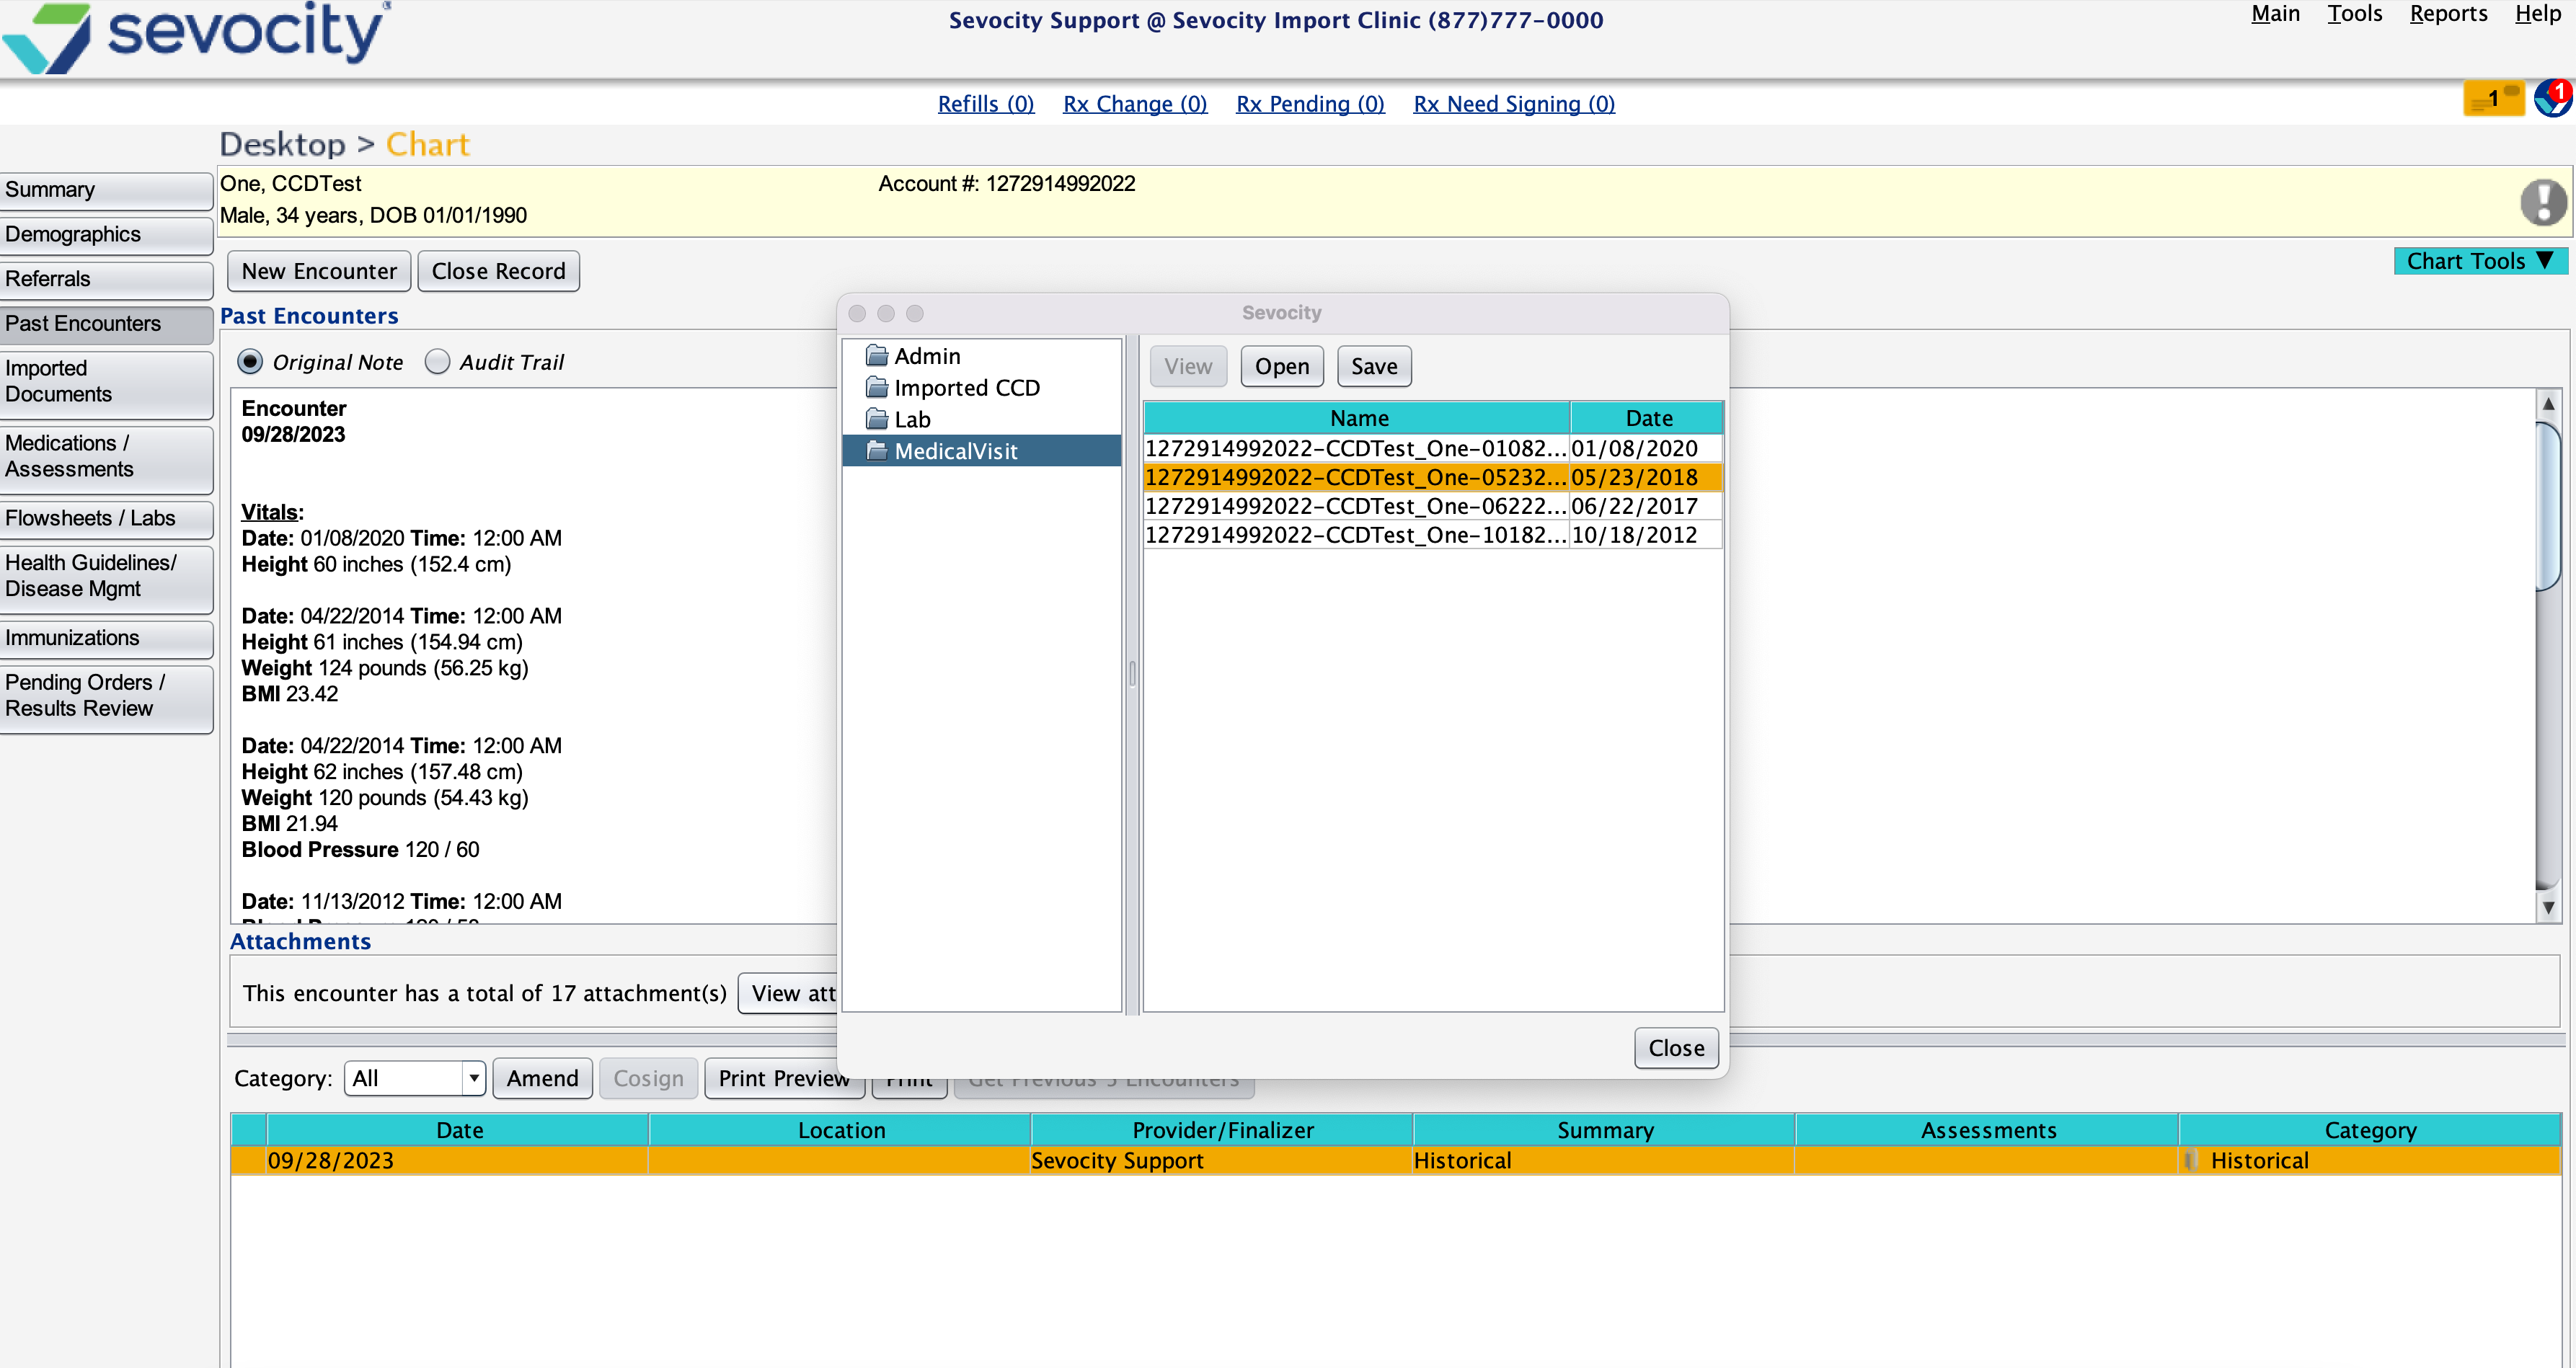The width and height of the screenshot is (2576, 1368).
Task: Click the encounter note scrollbar down arrow
Action: pos(2547,908)
